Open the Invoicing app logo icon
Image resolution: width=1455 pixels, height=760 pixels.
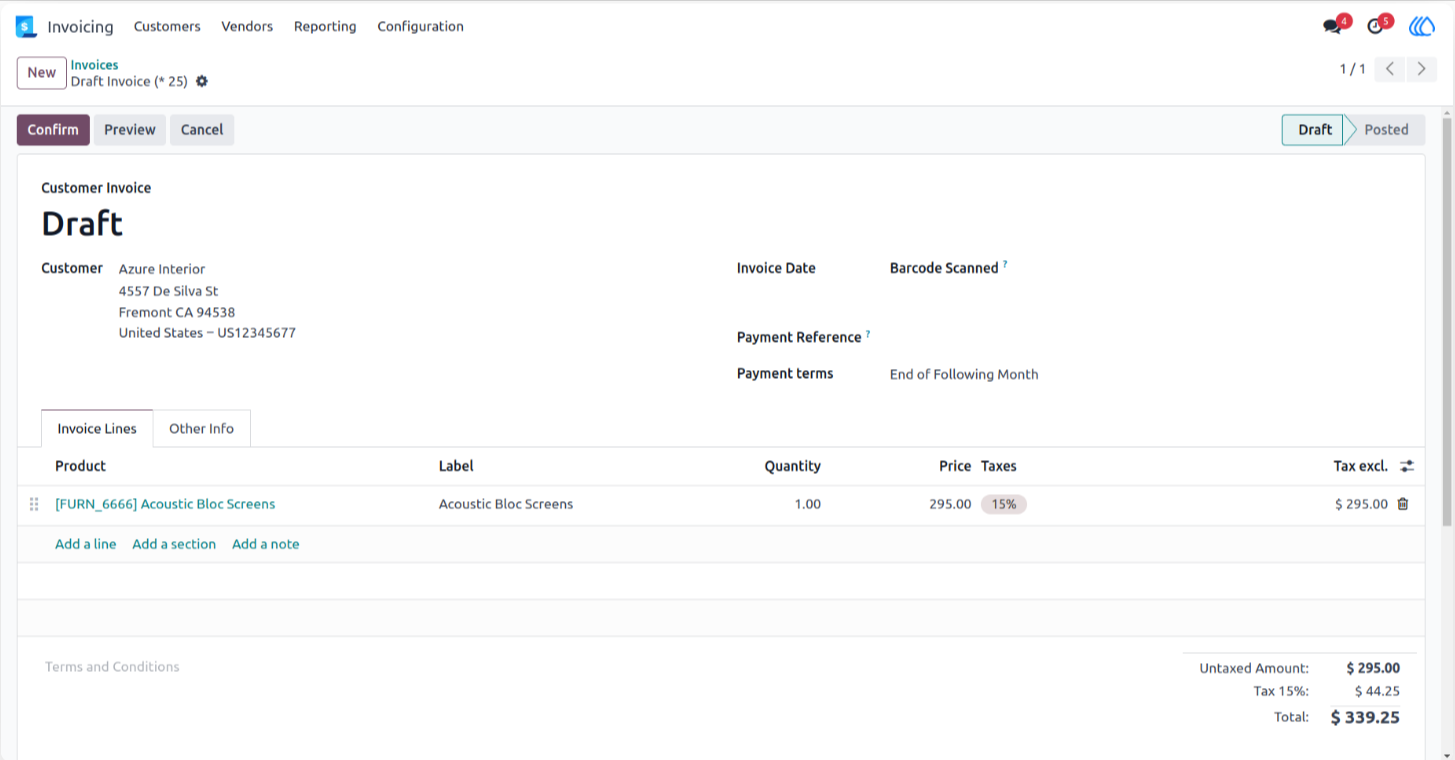pos(26,27)
